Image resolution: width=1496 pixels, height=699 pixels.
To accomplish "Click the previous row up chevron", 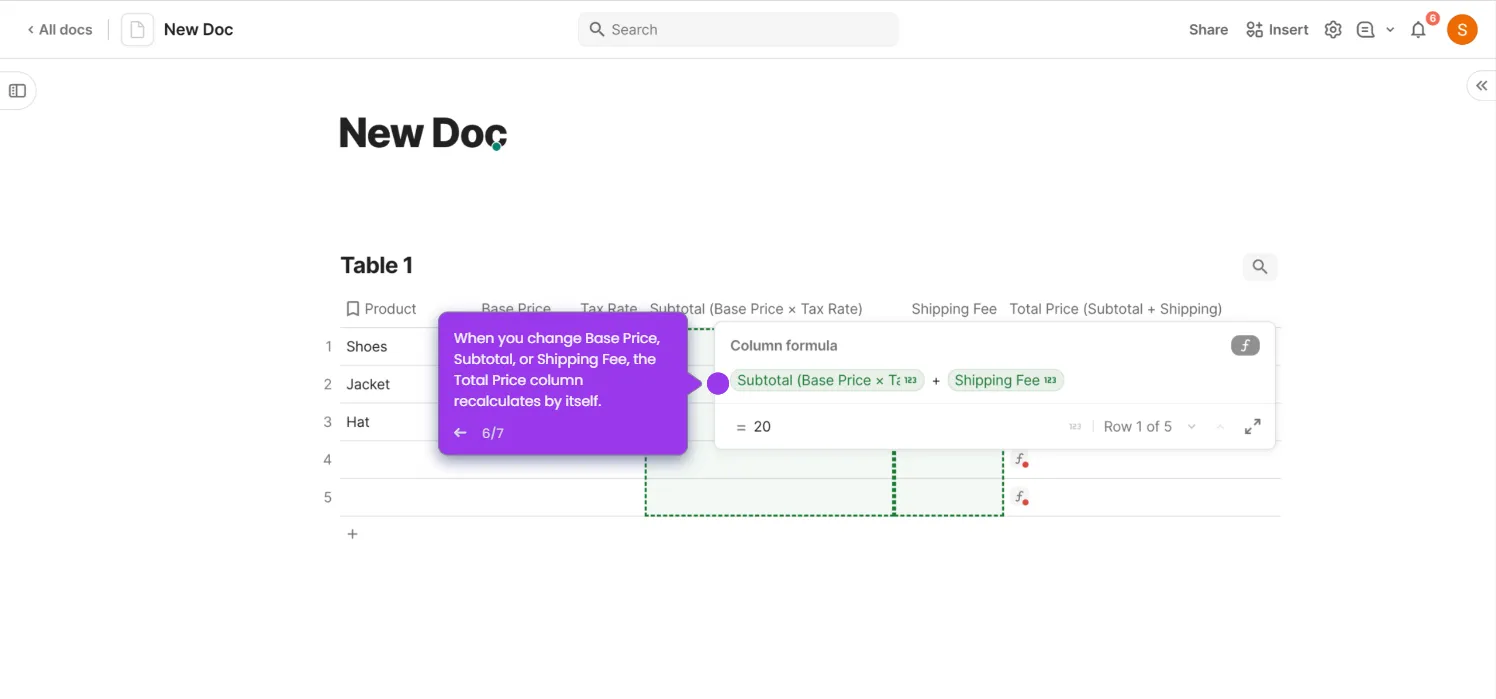I will (x=1220, y=427).
